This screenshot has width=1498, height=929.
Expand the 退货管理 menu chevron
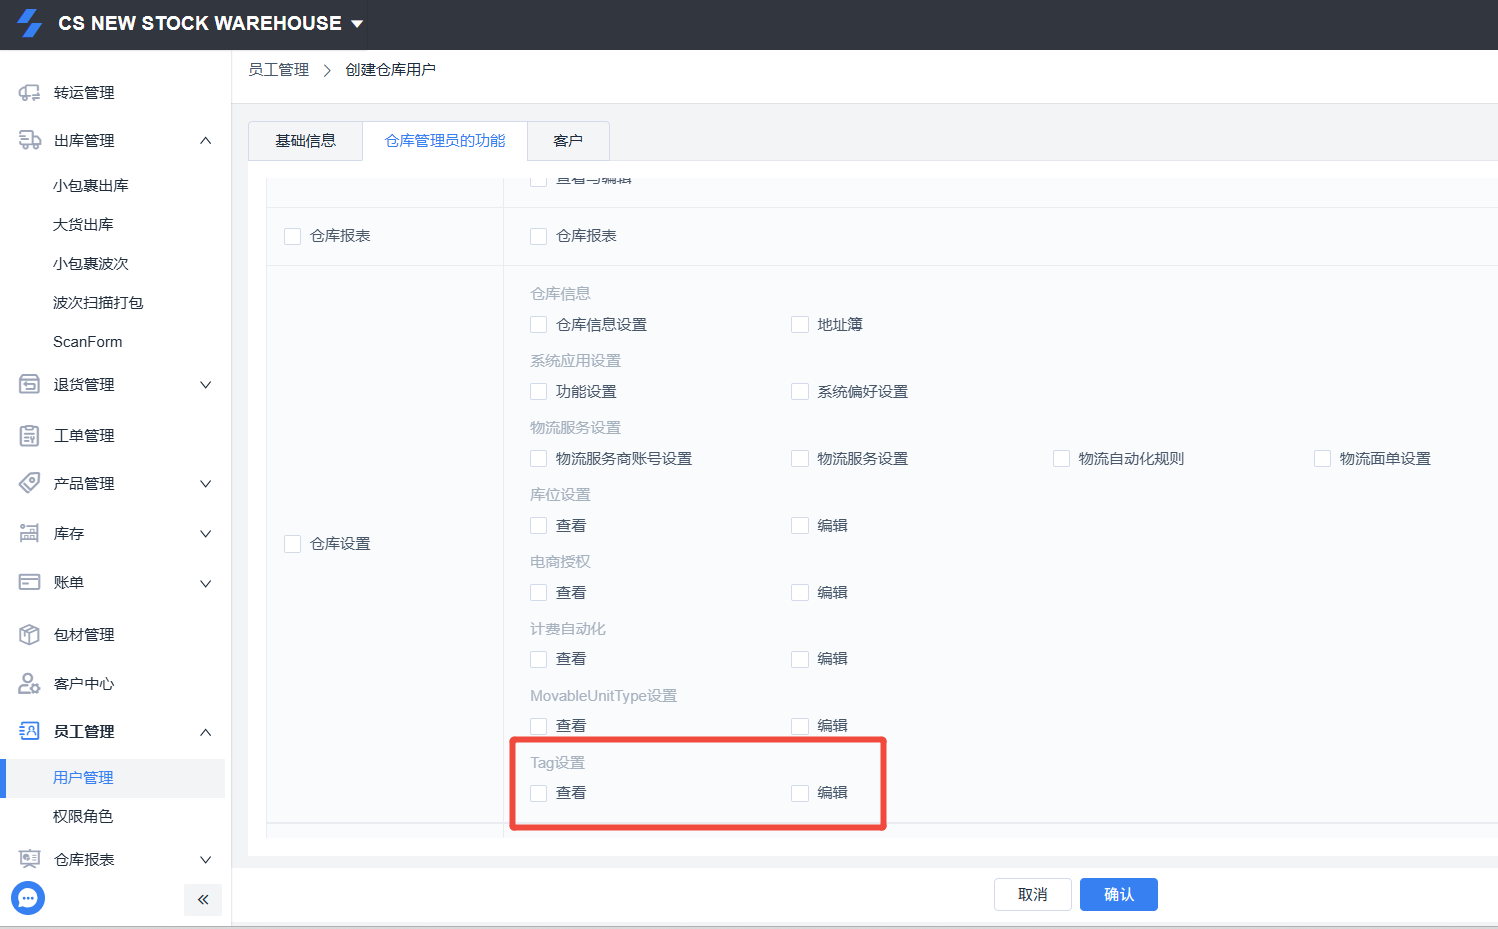(206, 385)
